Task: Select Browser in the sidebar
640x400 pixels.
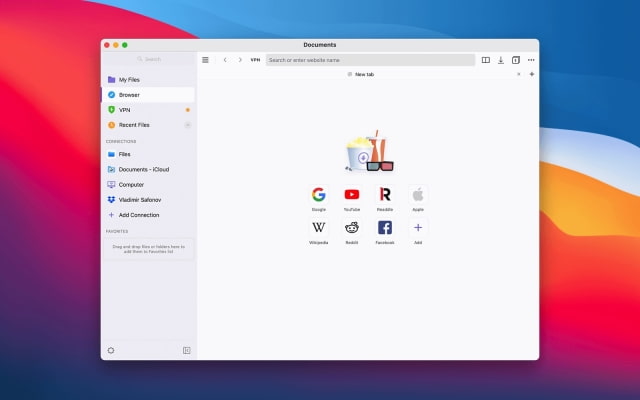Action: pos(129,95)
